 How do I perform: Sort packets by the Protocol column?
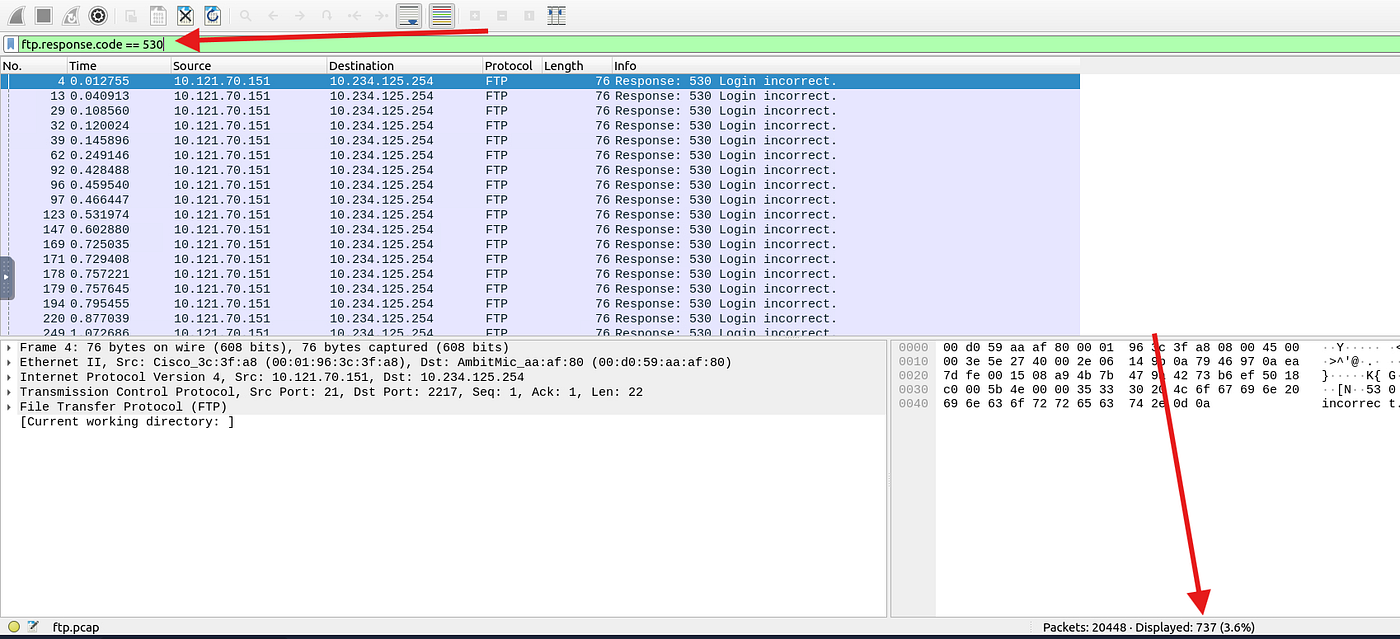point(512,66)
